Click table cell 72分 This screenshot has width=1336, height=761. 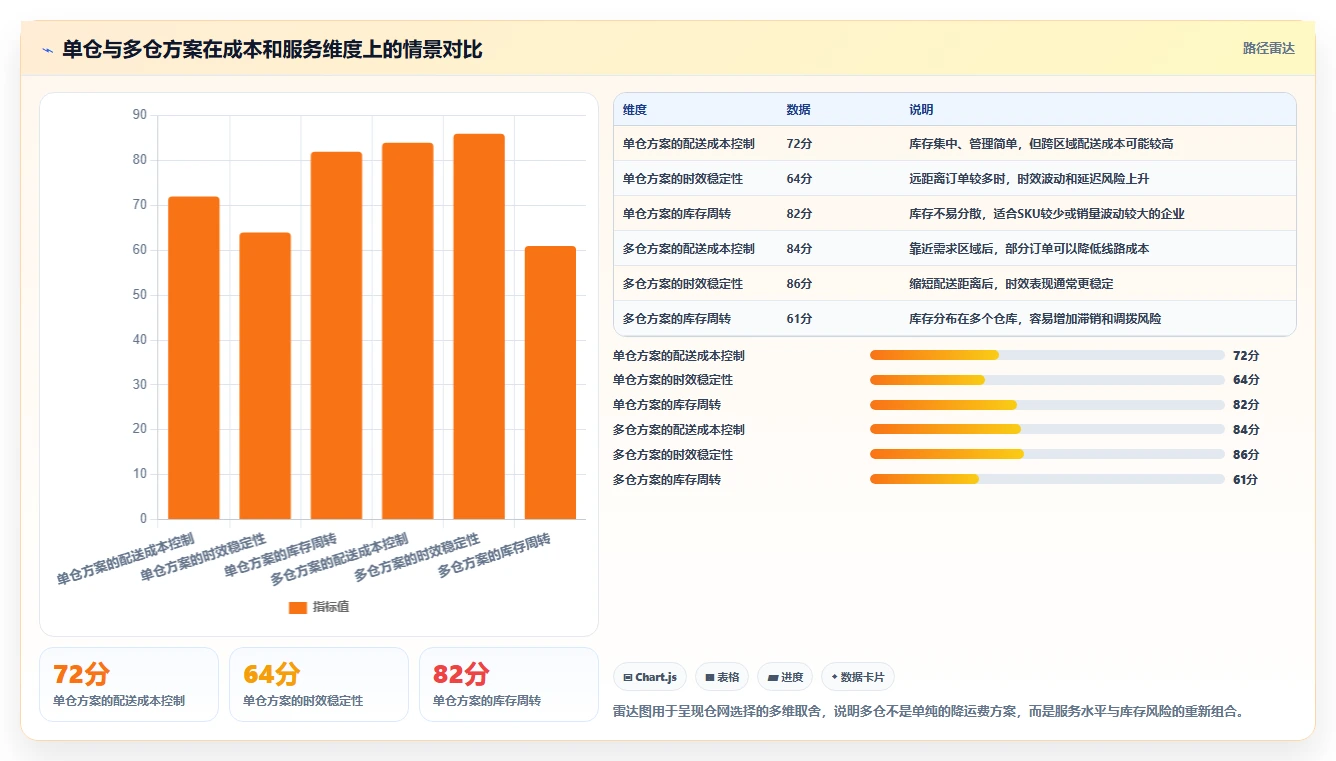point(799,144)
